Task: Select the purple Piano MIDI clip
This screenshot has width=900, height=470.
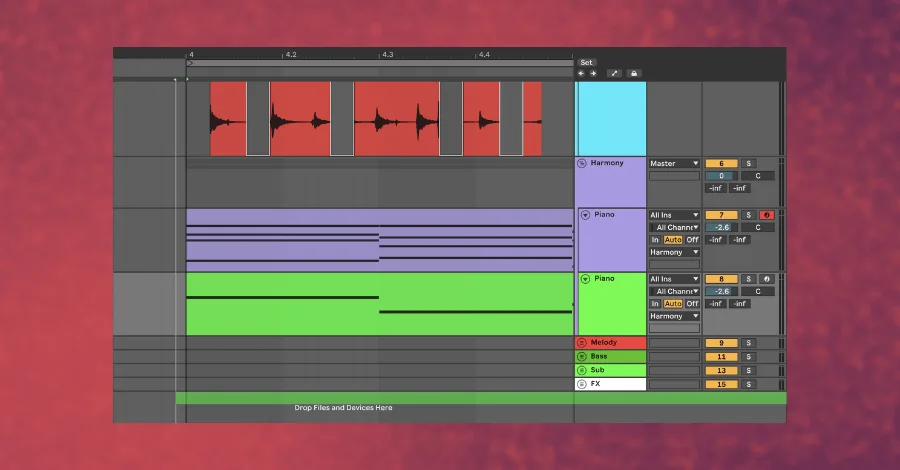Action: [379, 240]
